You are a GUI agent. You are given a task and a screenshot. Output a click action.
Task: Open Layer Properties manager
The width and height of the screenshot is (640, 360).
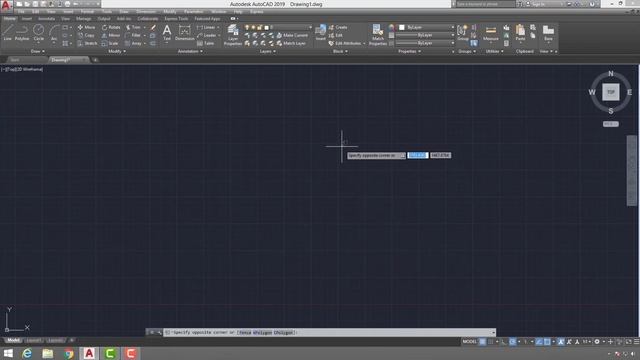click(233, 34)
